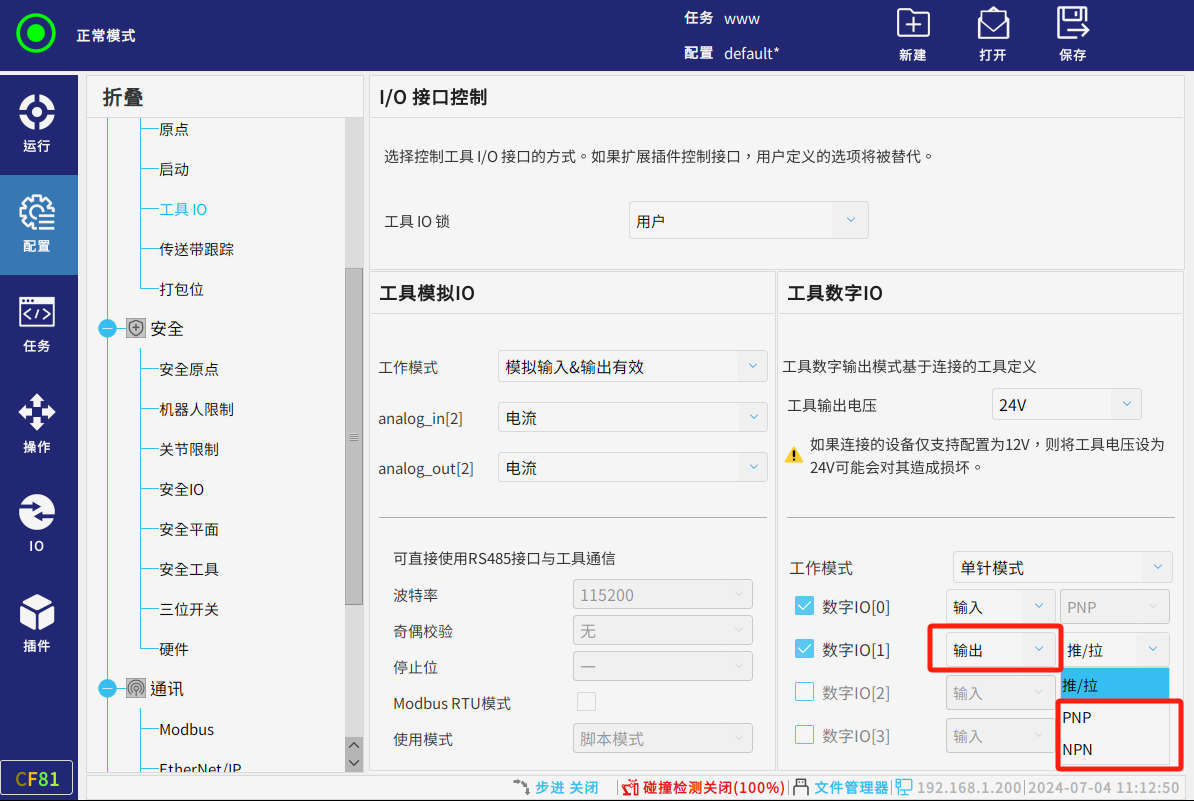The width and height of the screenshot is (1194, 801).
Task: Open the 工具 IO 锁 dropdown showing 用户
Action: (748, 221)
